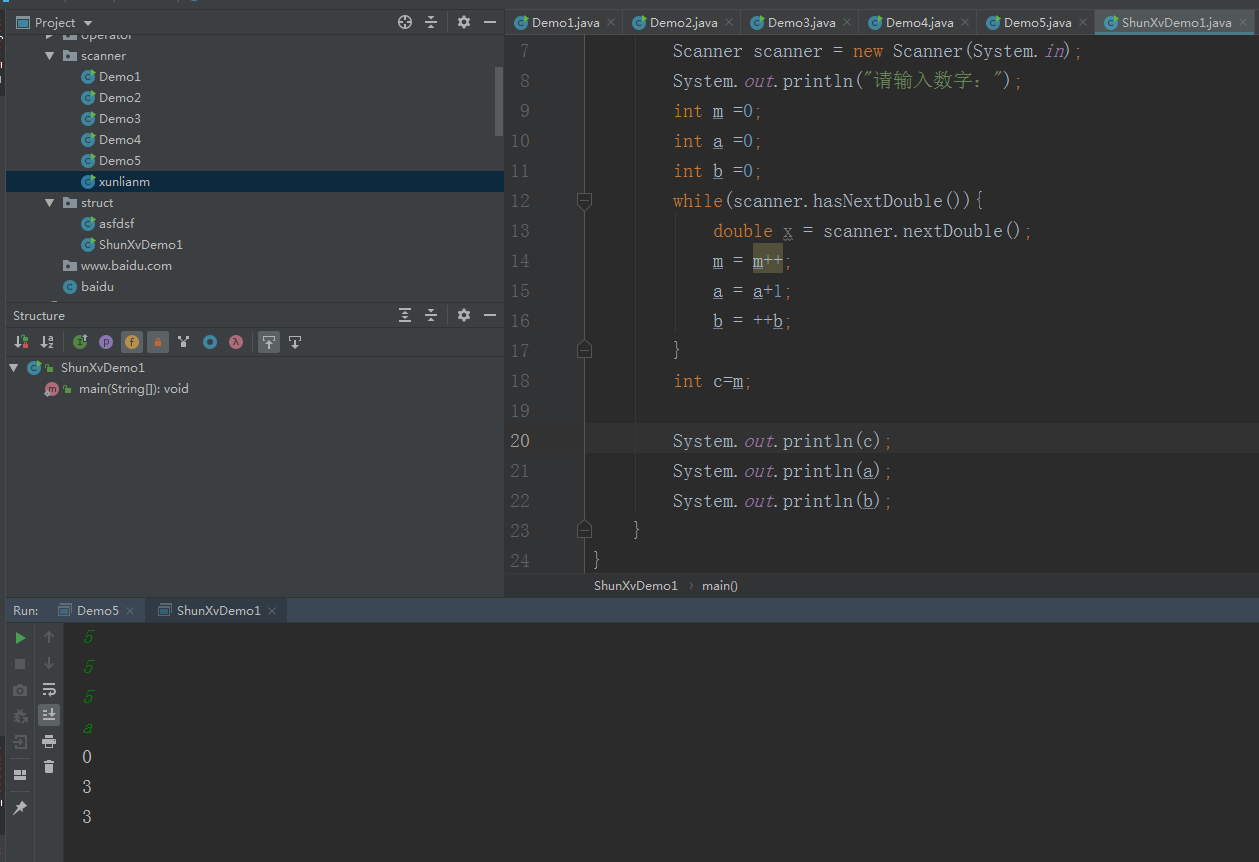
Task: Toggle Sort Alphabetically in Structure
Action: [47, 342]
